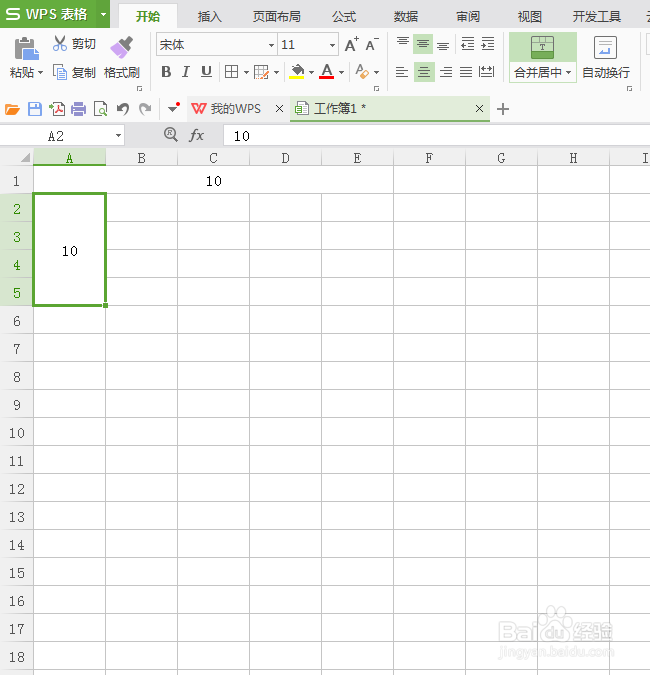
Task: Select column C header
Action: pos(214,158)
